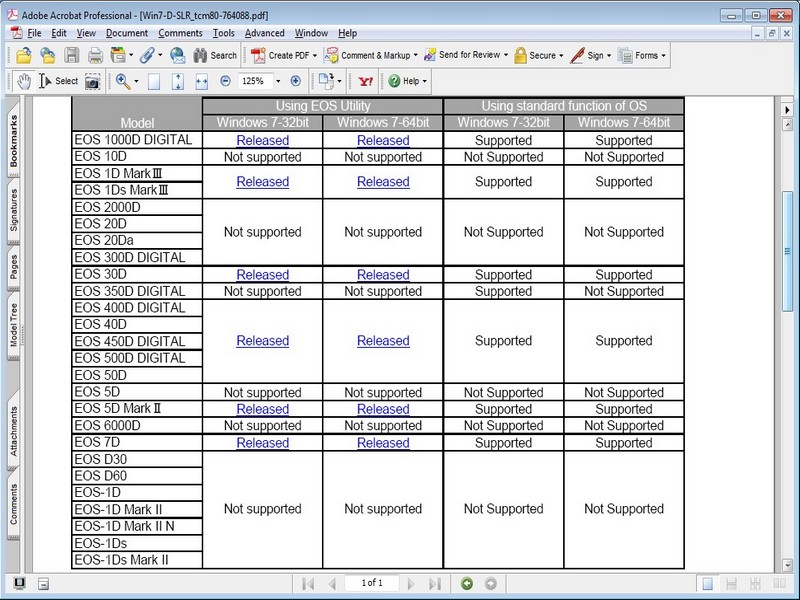Open the Advanced menu
Viewport: 800px width, 600px height.
click(x=265, y=33)
